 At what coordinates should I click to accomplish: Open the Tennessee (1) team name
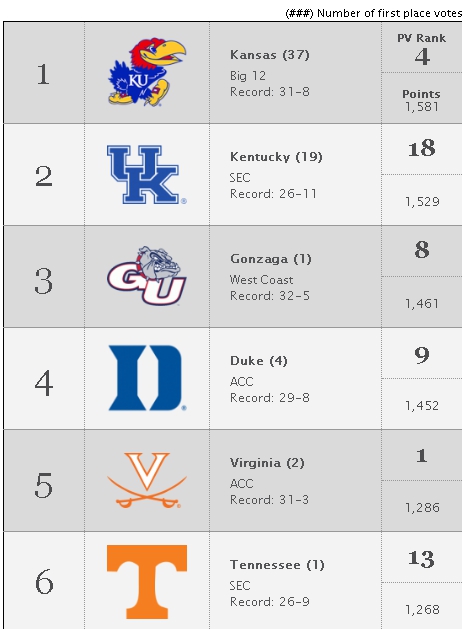click(x=277, y=565)
